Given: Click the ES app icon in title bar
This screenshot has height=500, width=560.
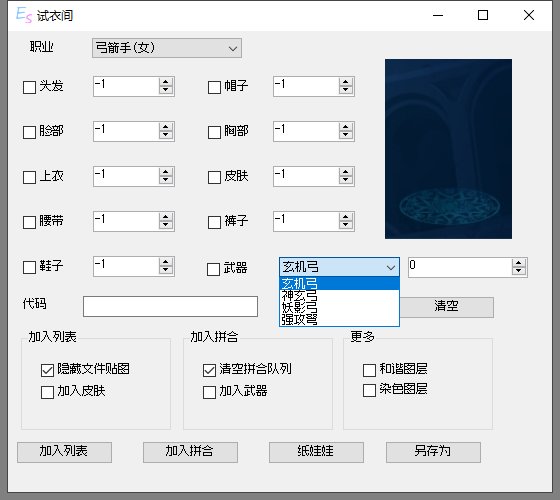Looking at the screenshot, I should pos(24,15).
